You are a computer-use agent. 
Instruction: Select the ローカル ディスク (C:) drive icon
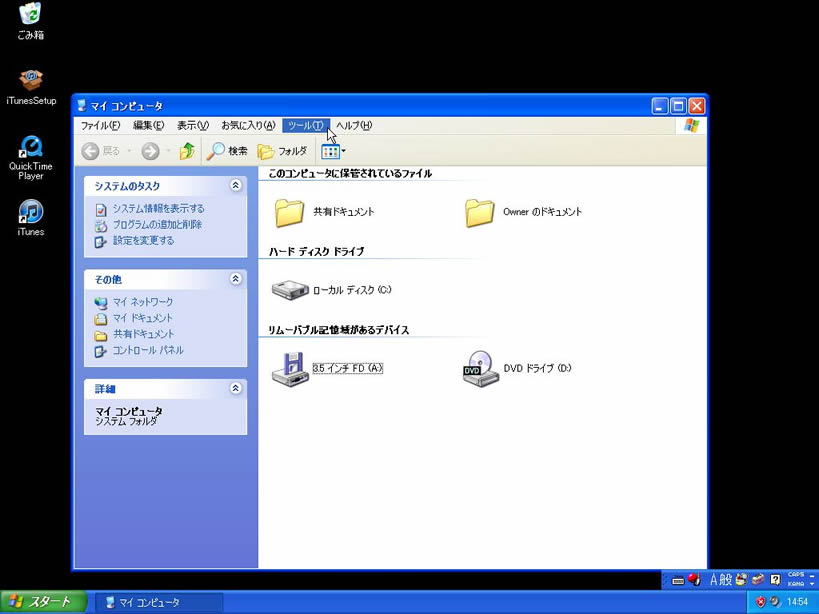click(290, 290)
